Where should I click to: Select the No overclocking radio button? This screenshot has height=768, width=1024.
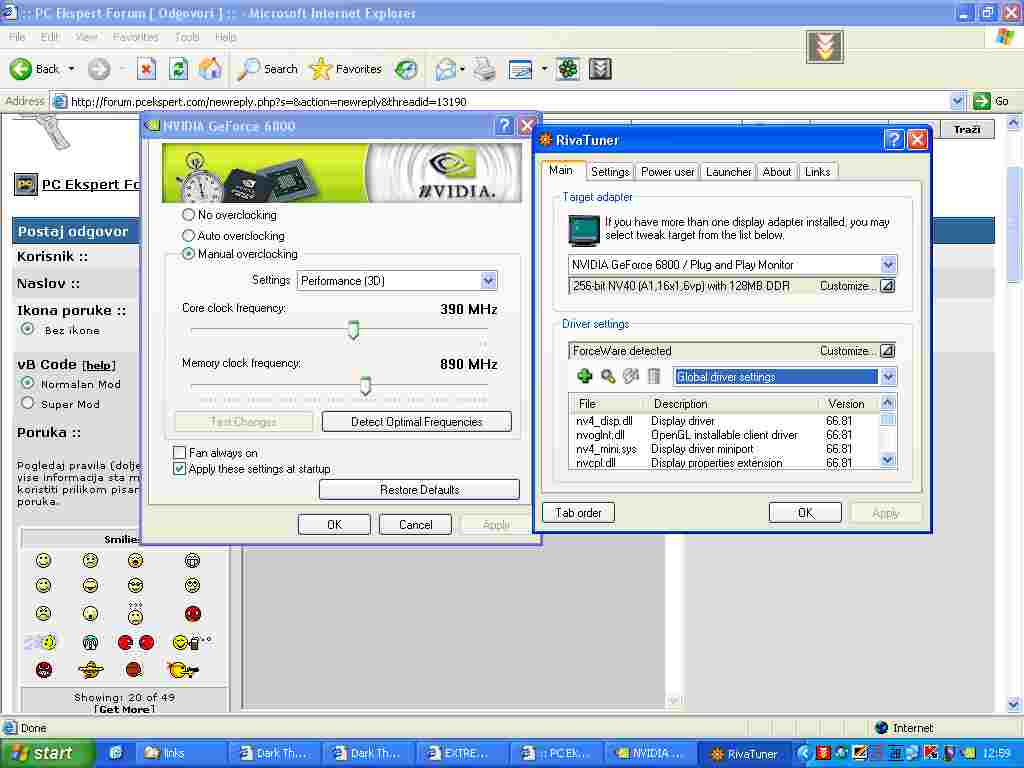tap(188, 215)
